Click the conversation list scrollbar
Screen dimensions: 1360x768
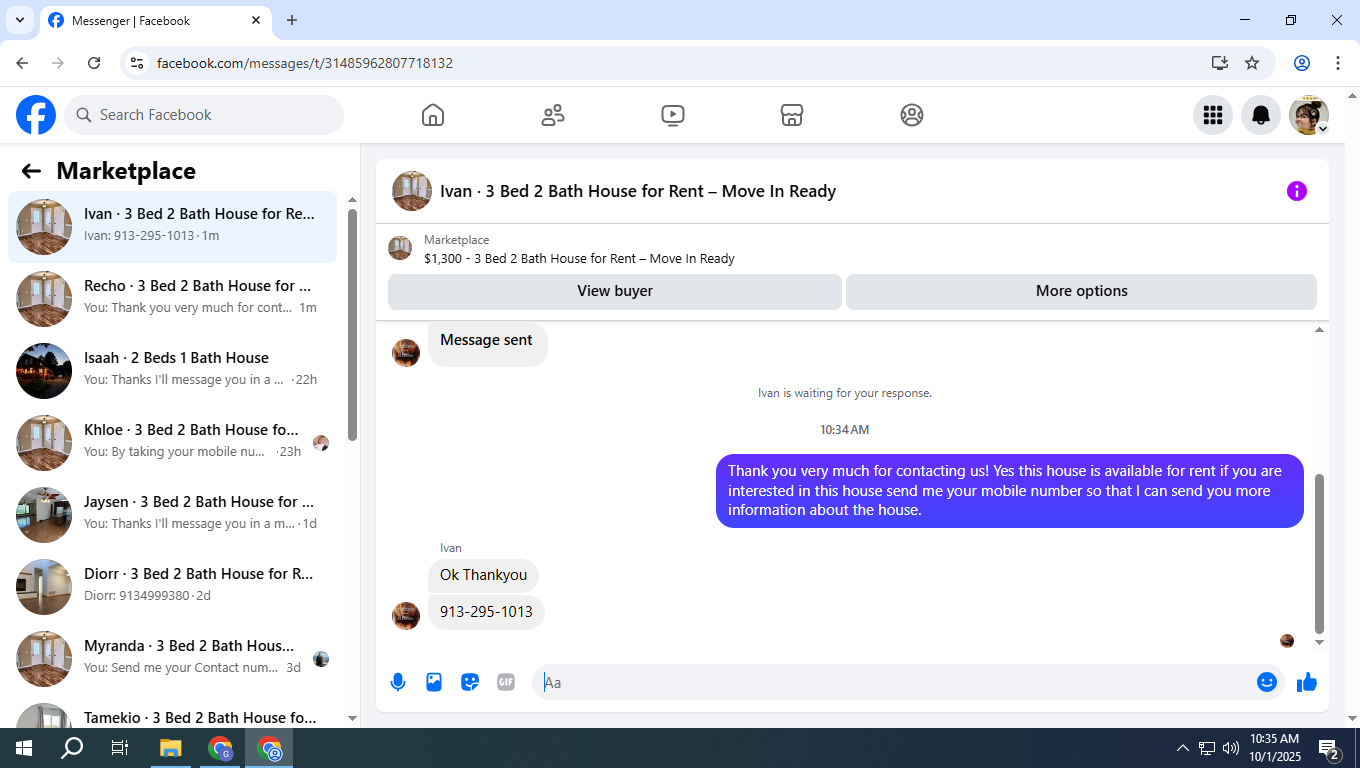point(352,325)
